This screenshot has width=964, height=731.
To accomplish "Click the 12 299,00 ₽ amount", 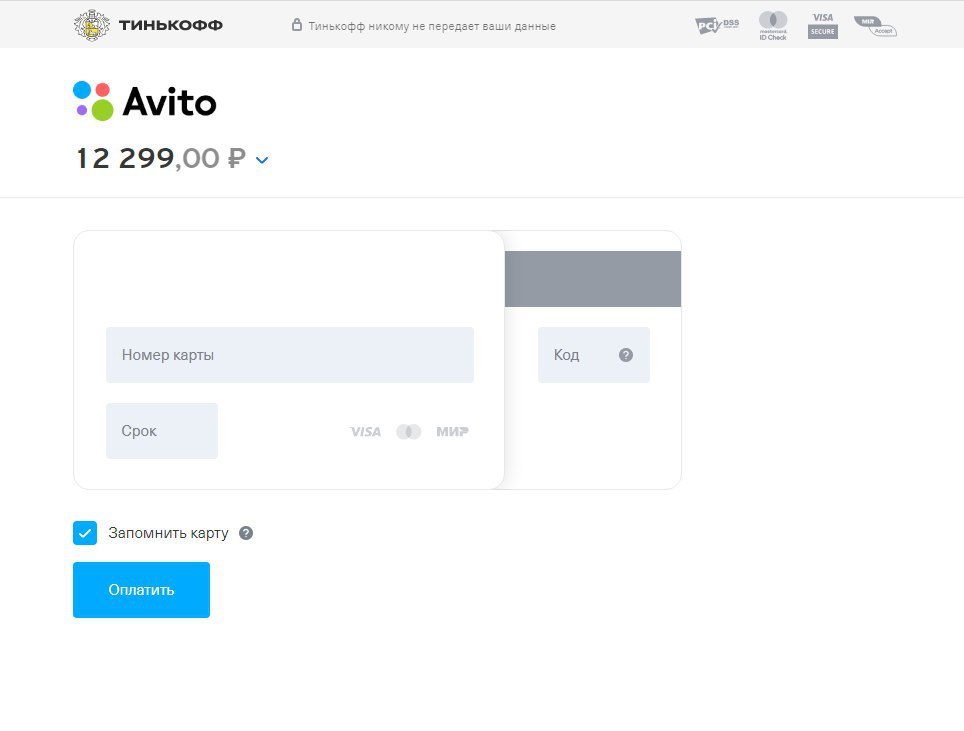I will pos(161,158).
